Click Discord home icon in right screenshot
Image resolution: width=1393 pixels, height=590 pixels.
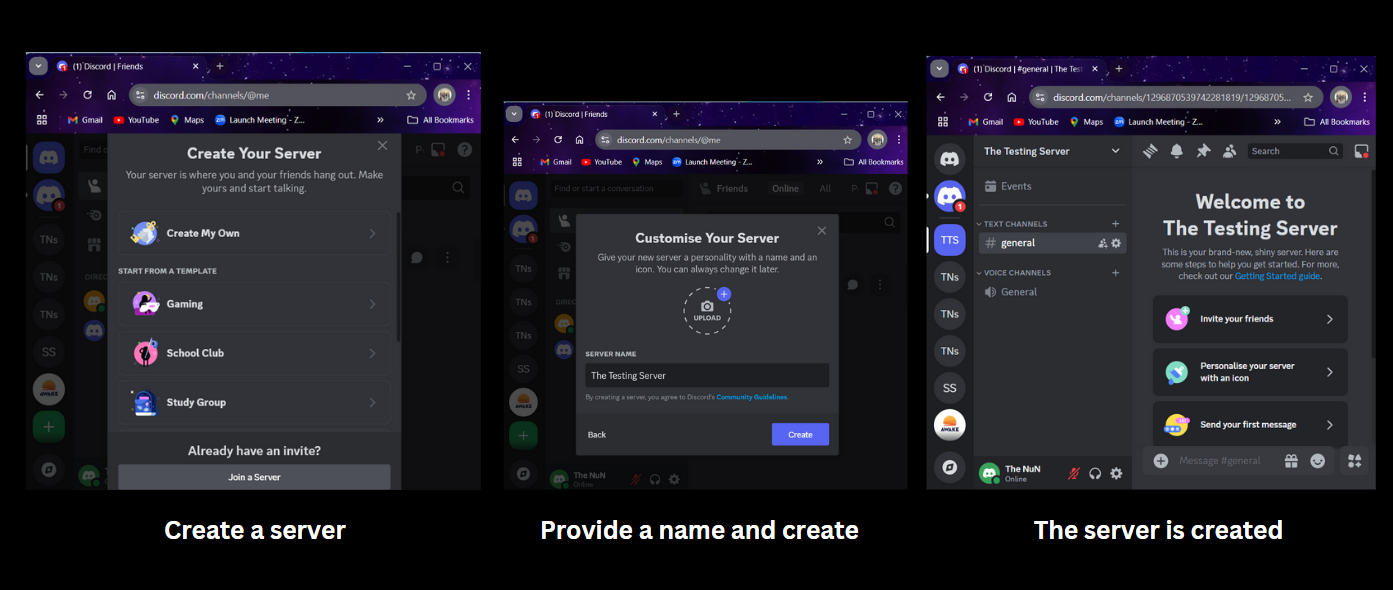pos(950,158)
